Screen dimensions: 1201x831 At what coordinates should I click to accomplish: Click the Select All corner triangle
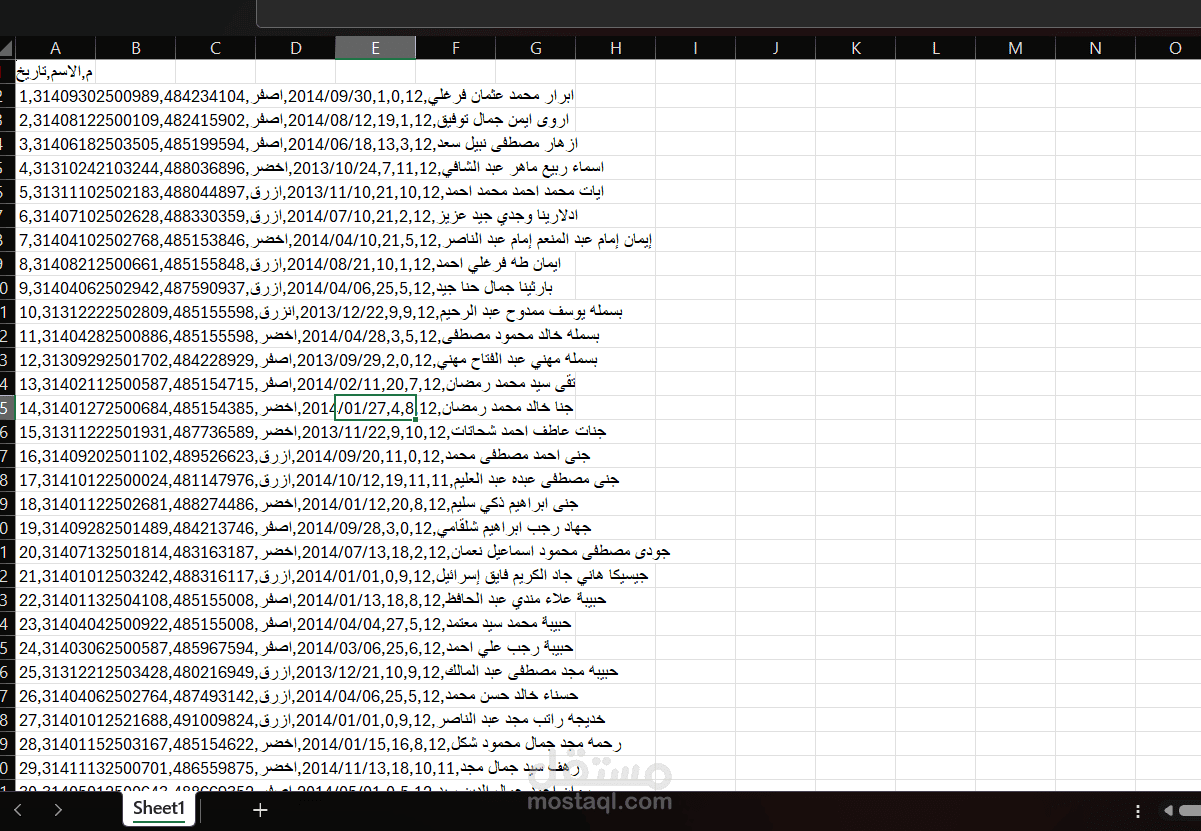(x=7, y=48)
